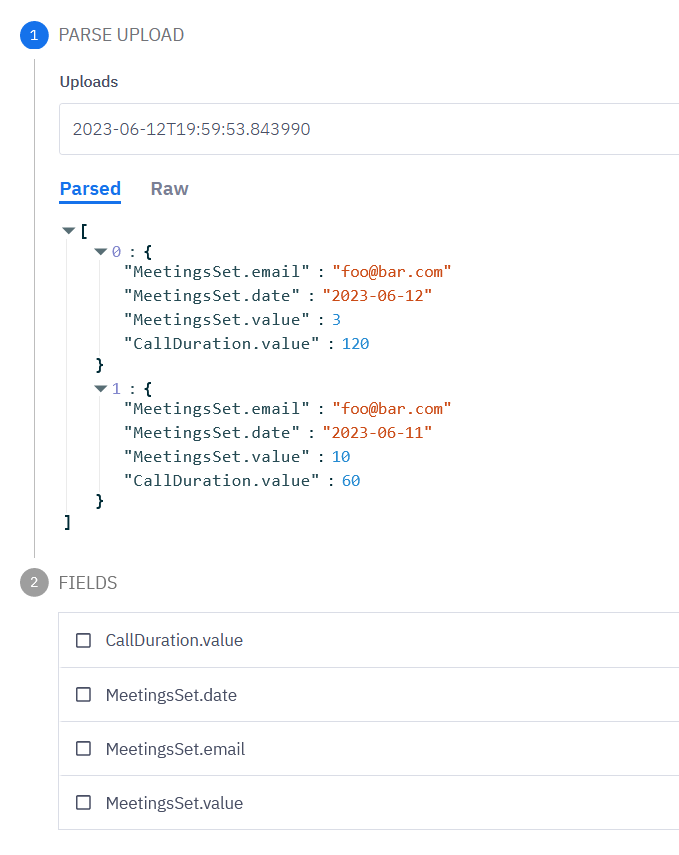Screen dimensions: 679x855
Task: Collapse JSON item 1 disclosure triangle
Action: coord(100,388)
